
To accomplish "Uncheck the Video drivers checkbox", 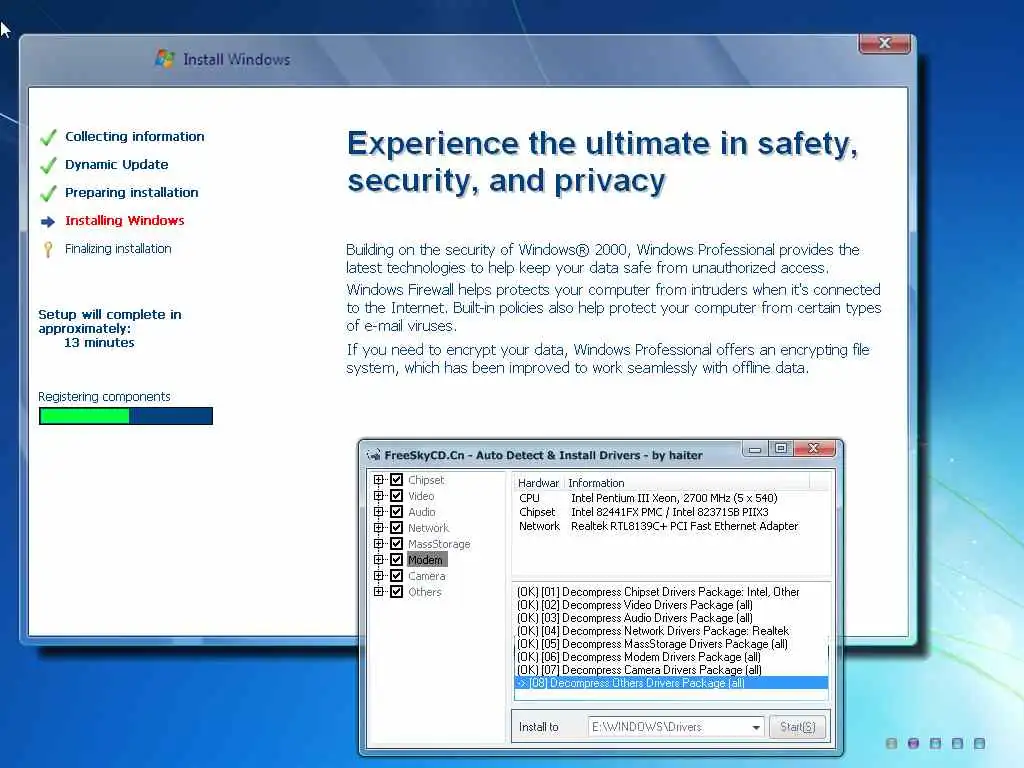I will click(x=396, y=496).
